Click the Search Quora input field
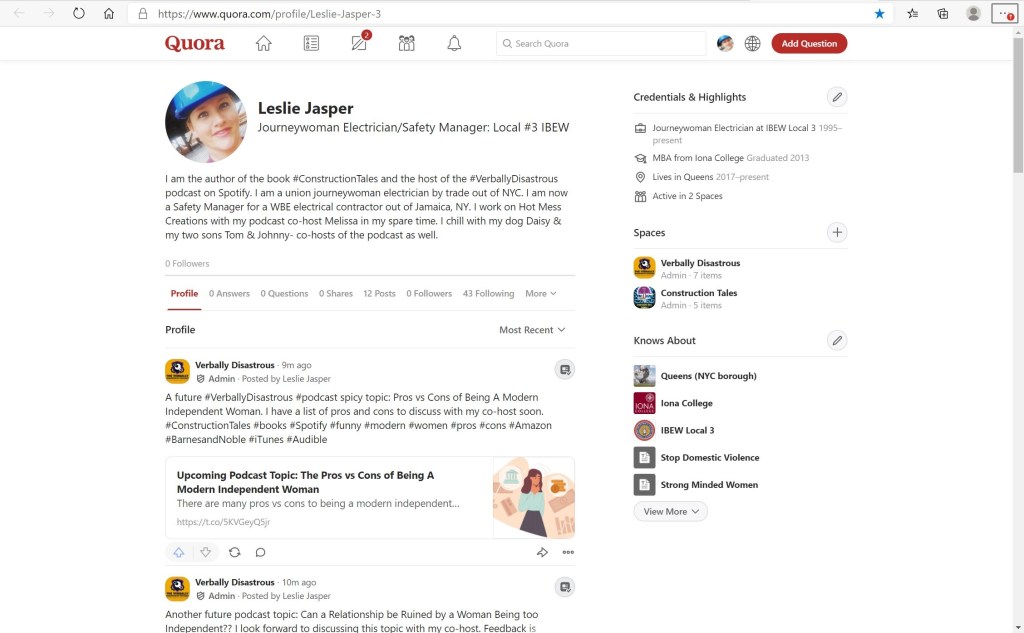1024x633 pixels. [607, 44]
